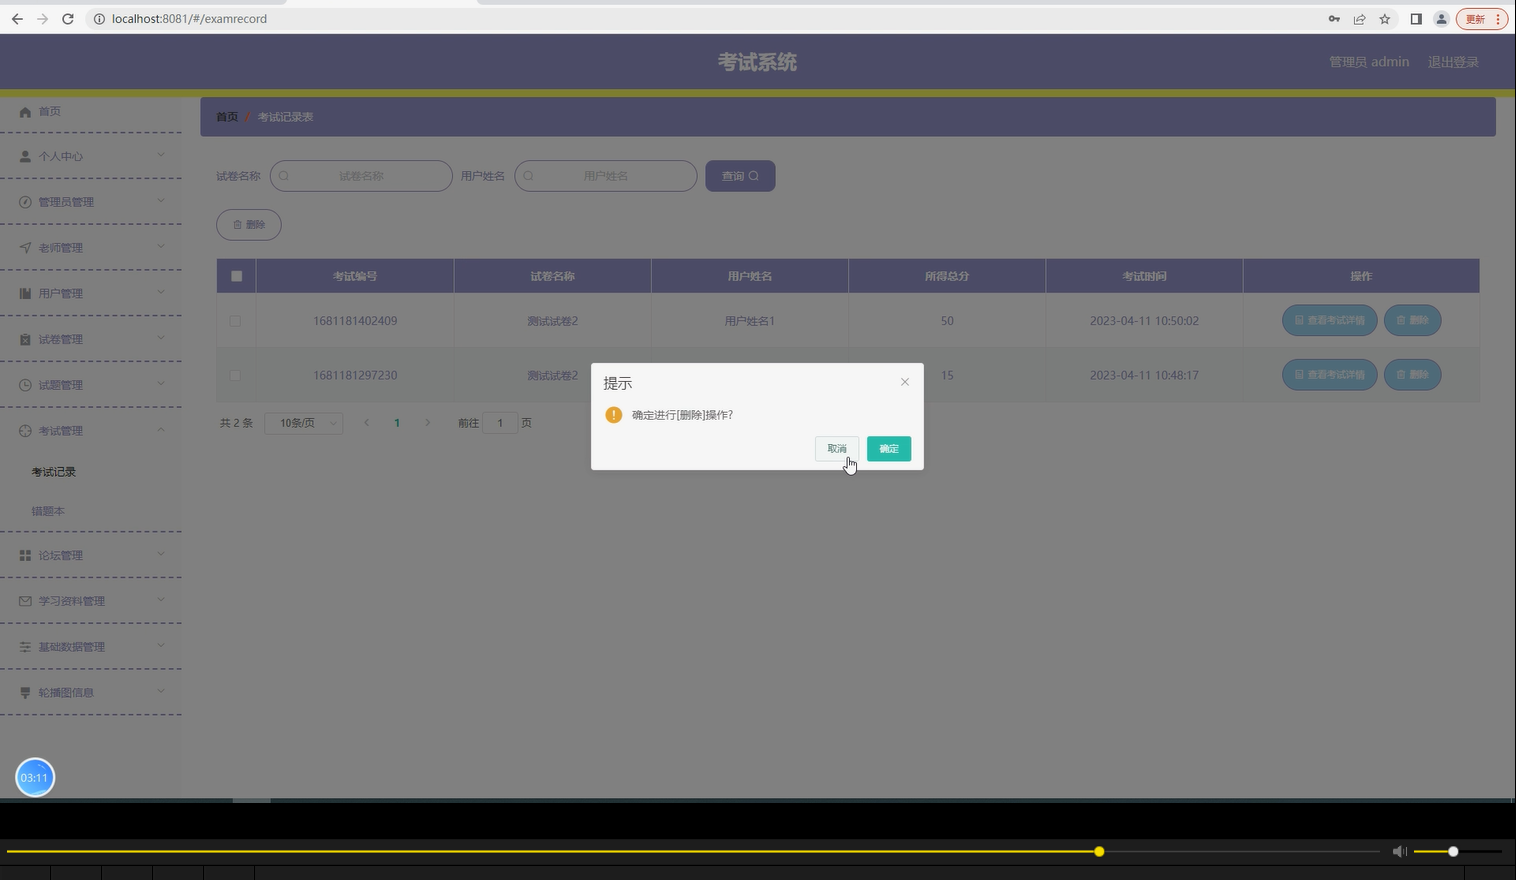The height and width of the screenshot is (880, 1516).
Task: Click the 用户管理 sidebar icon
Action: click(x=25, y=294)
